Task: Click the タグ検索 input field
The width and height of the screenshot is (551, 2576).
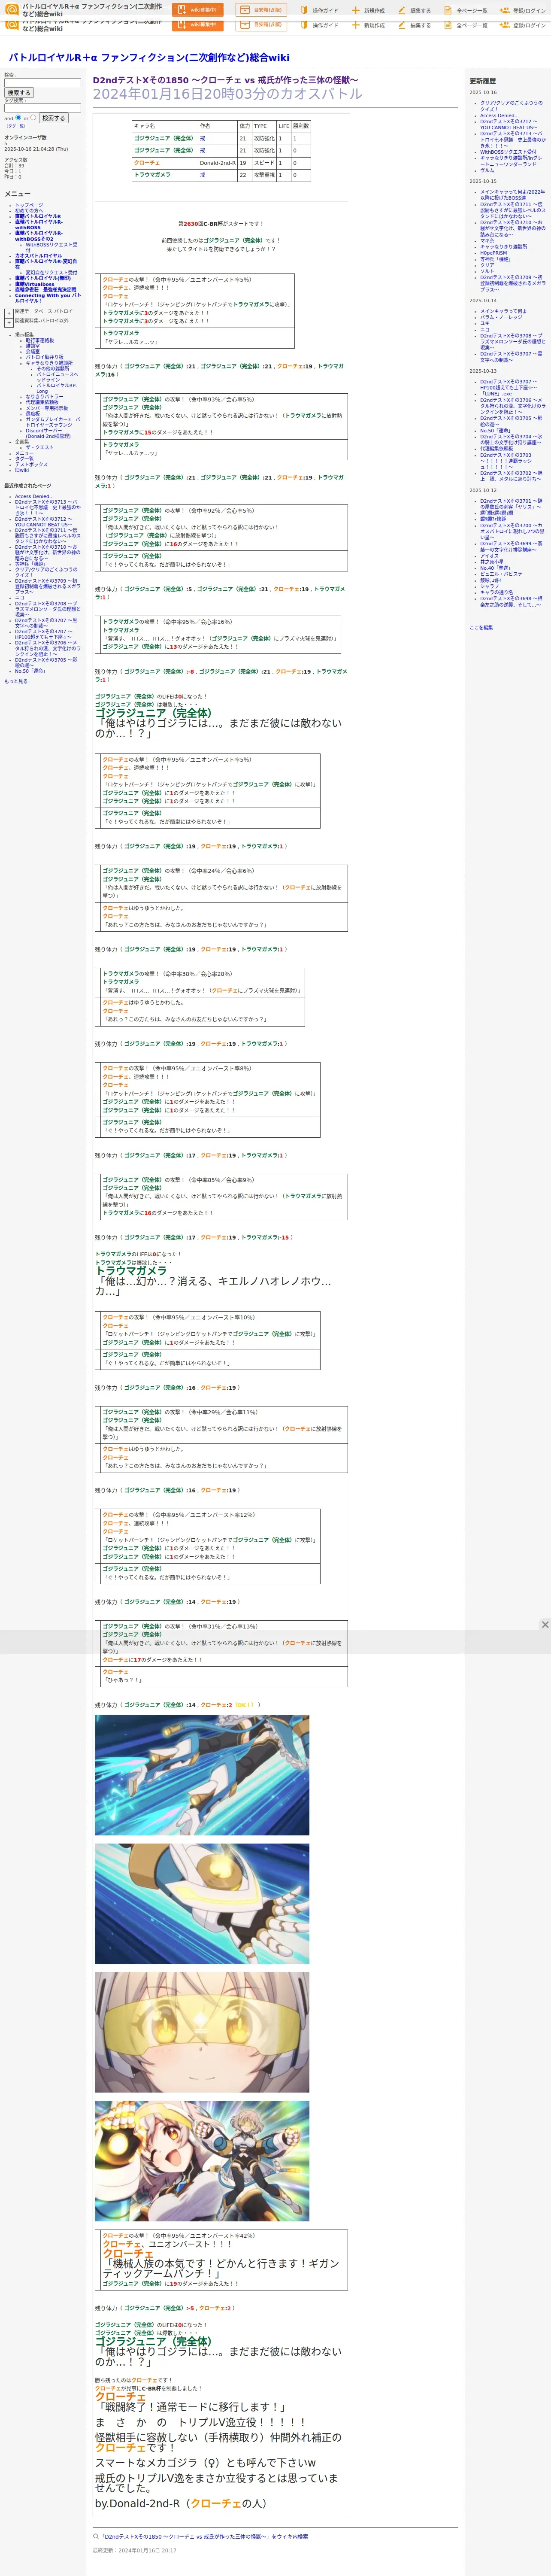Action: tap(42, 108)
